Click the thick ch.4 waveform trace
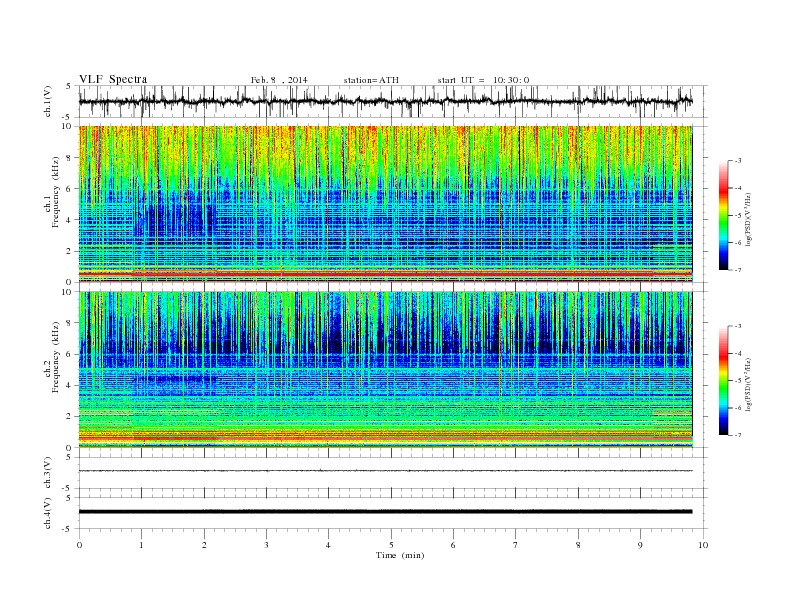 click(x=385, y=512)
